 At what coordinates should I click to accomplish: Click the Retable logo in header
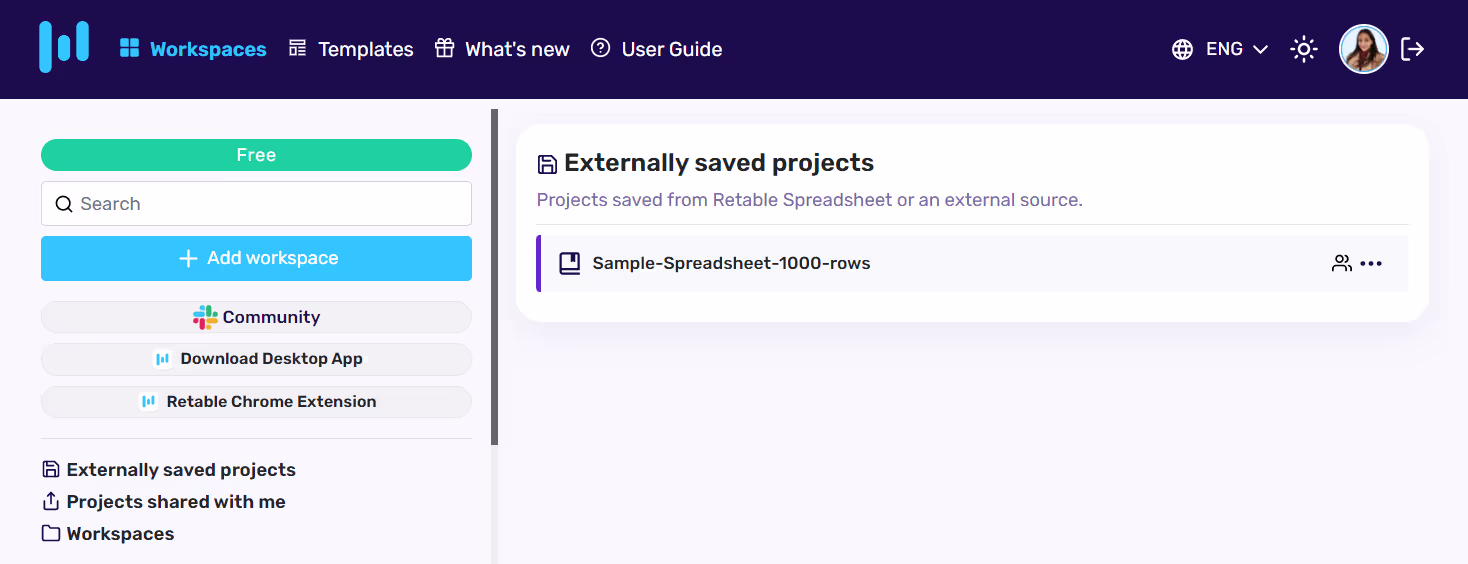point(64,47)
